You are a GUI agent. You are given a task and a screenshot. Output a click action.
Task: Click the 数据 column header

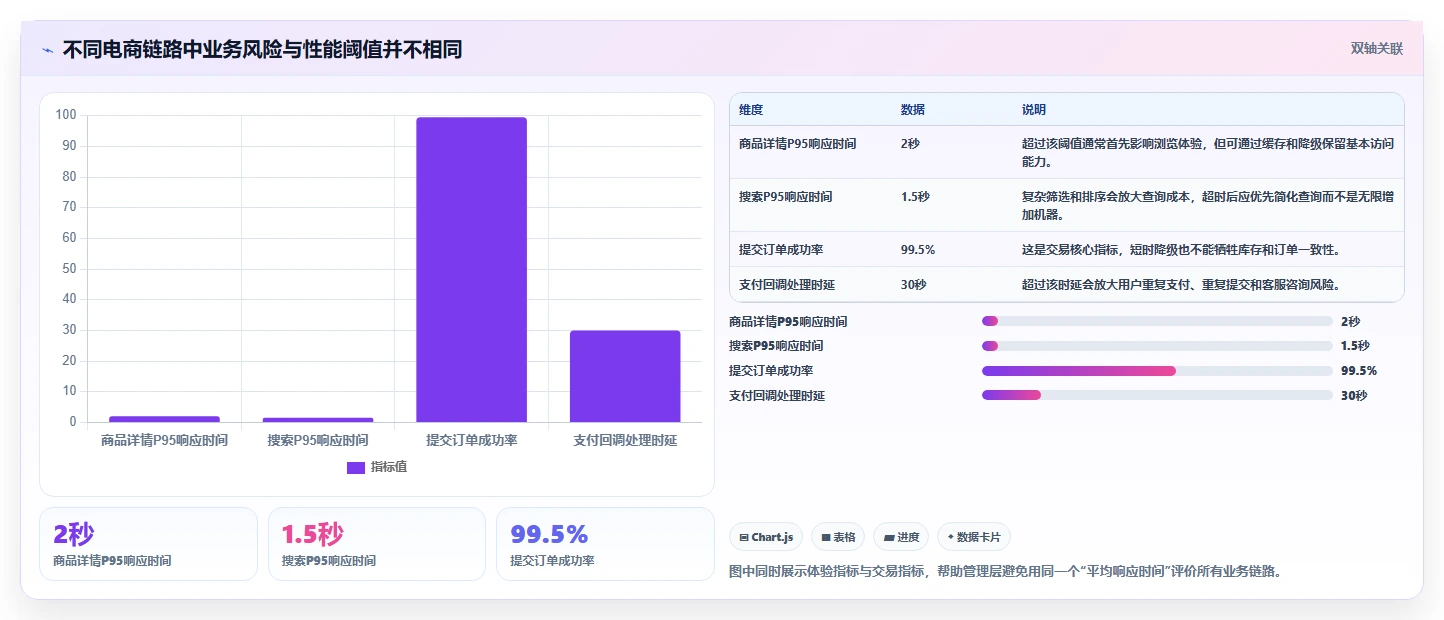tap(913, 110)
